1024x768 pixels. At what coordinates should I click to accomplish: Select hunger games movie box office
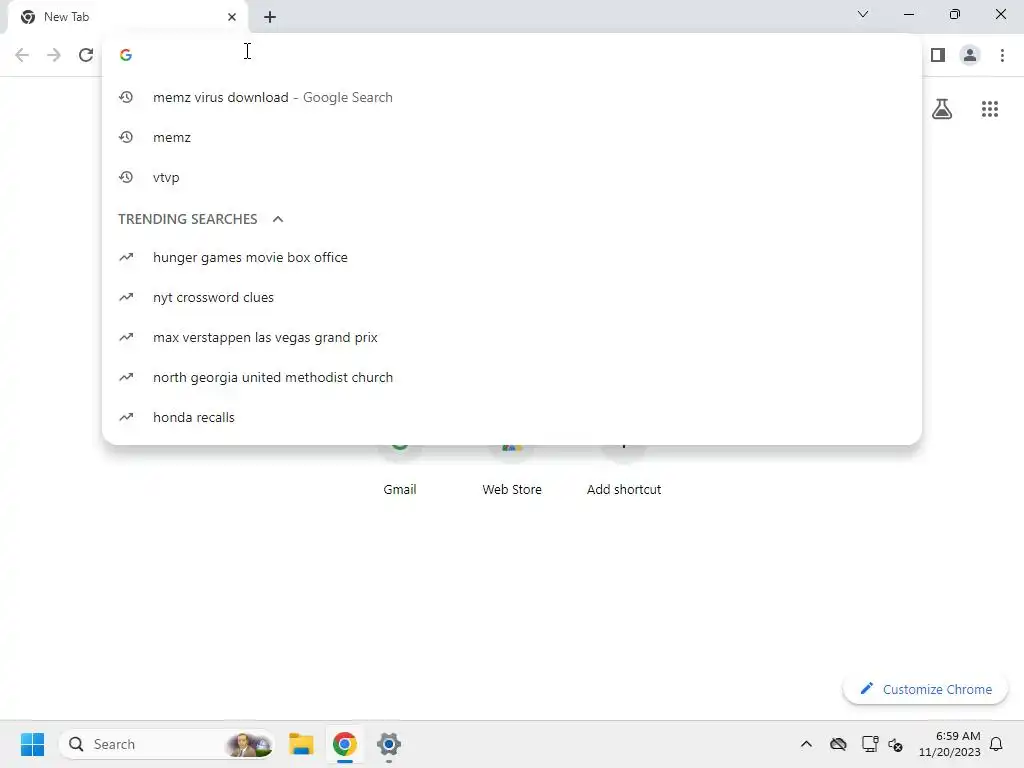[x=511, y=257]
